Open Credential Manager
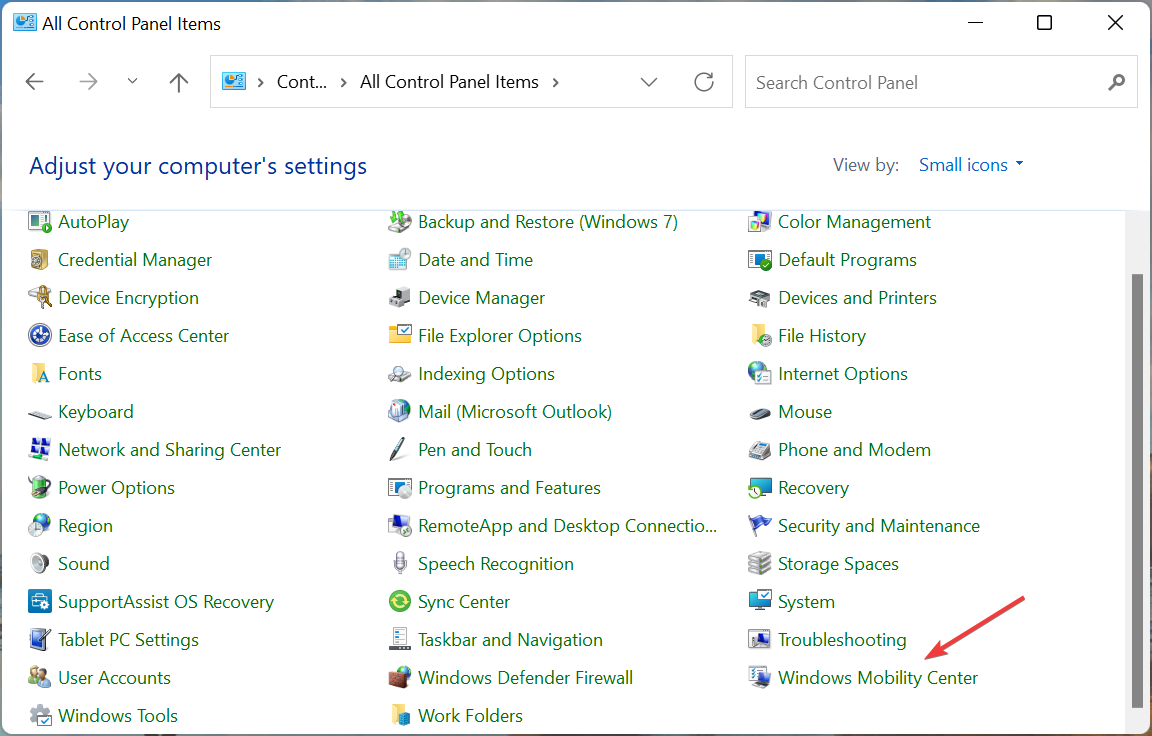1152x736 pixels. tap(134, 259)
